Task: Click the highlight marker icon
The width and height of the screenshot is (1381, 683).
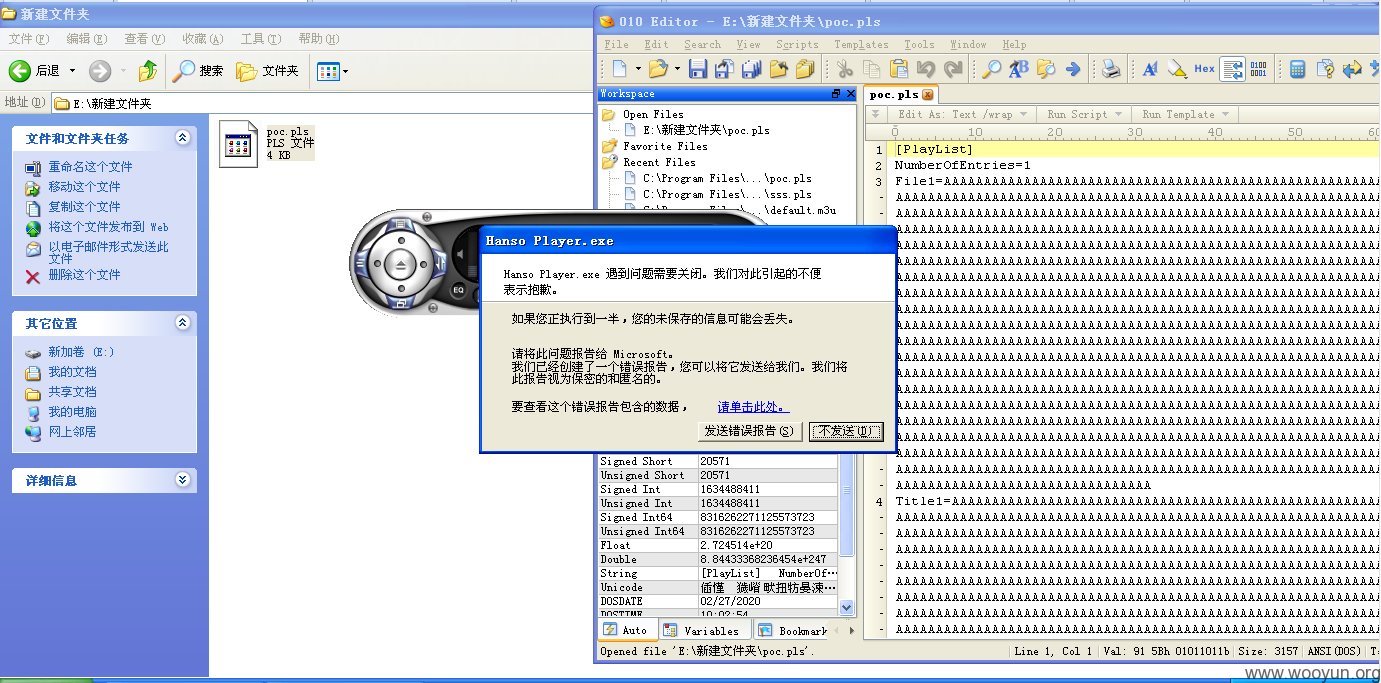Action: (1177, 69)
